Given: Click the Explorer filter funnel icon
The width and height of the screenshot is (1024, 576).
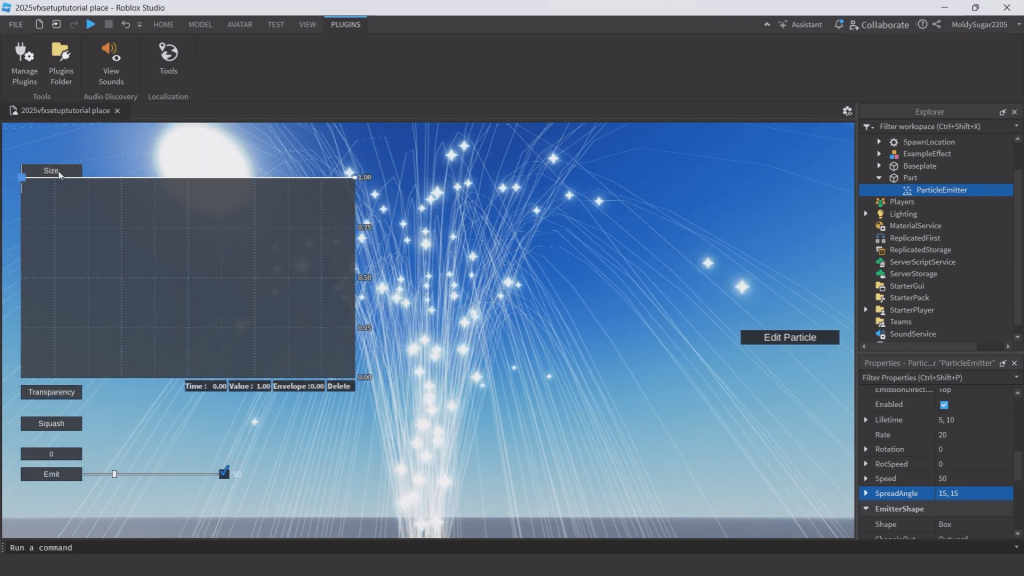Looking at the screenshot, I should tap(867, 127).
